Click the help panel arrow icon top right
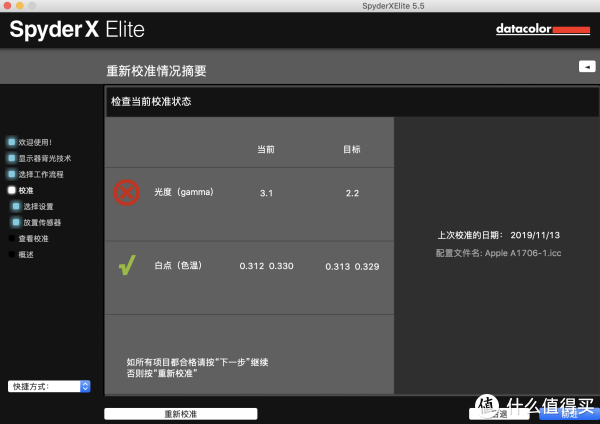Image resolution: width=600 pixels, height=424 pixels. (x=587, y=67)
